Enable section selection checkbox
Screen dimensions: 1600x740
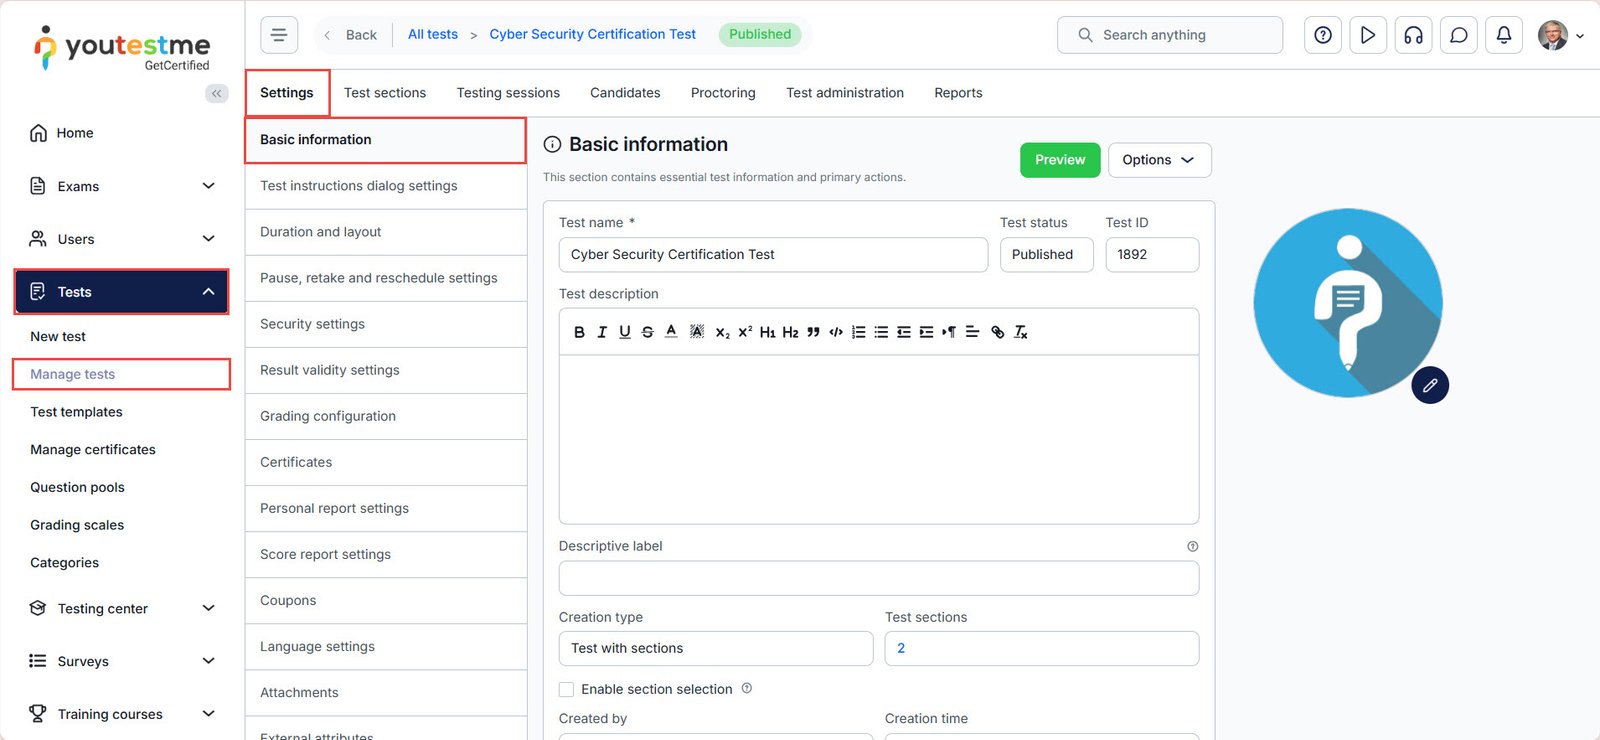[567, 689]
